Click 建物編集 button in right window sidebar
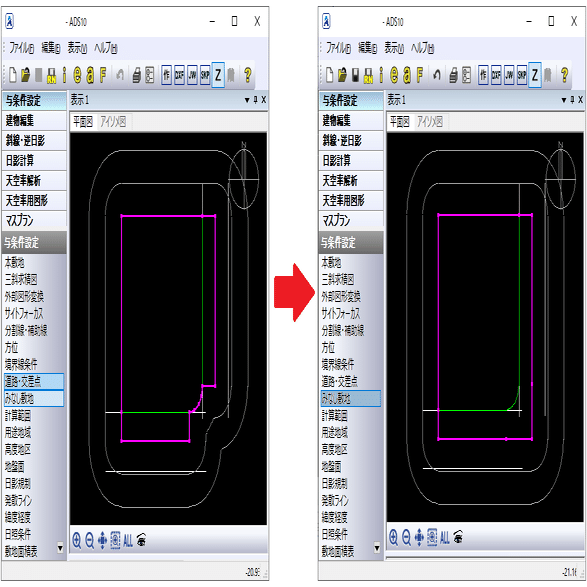Screen dimensions: 587x587 click(x=351, y=121)
